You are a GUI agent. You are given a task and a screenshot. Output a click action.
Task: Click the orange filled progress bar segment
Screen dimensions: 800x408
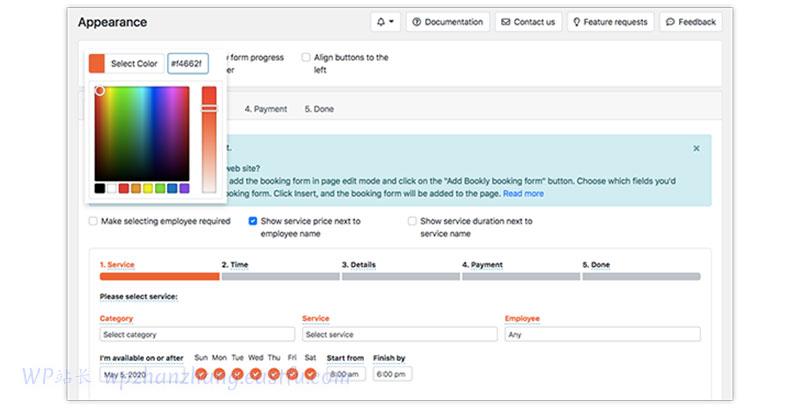[160, 276]
